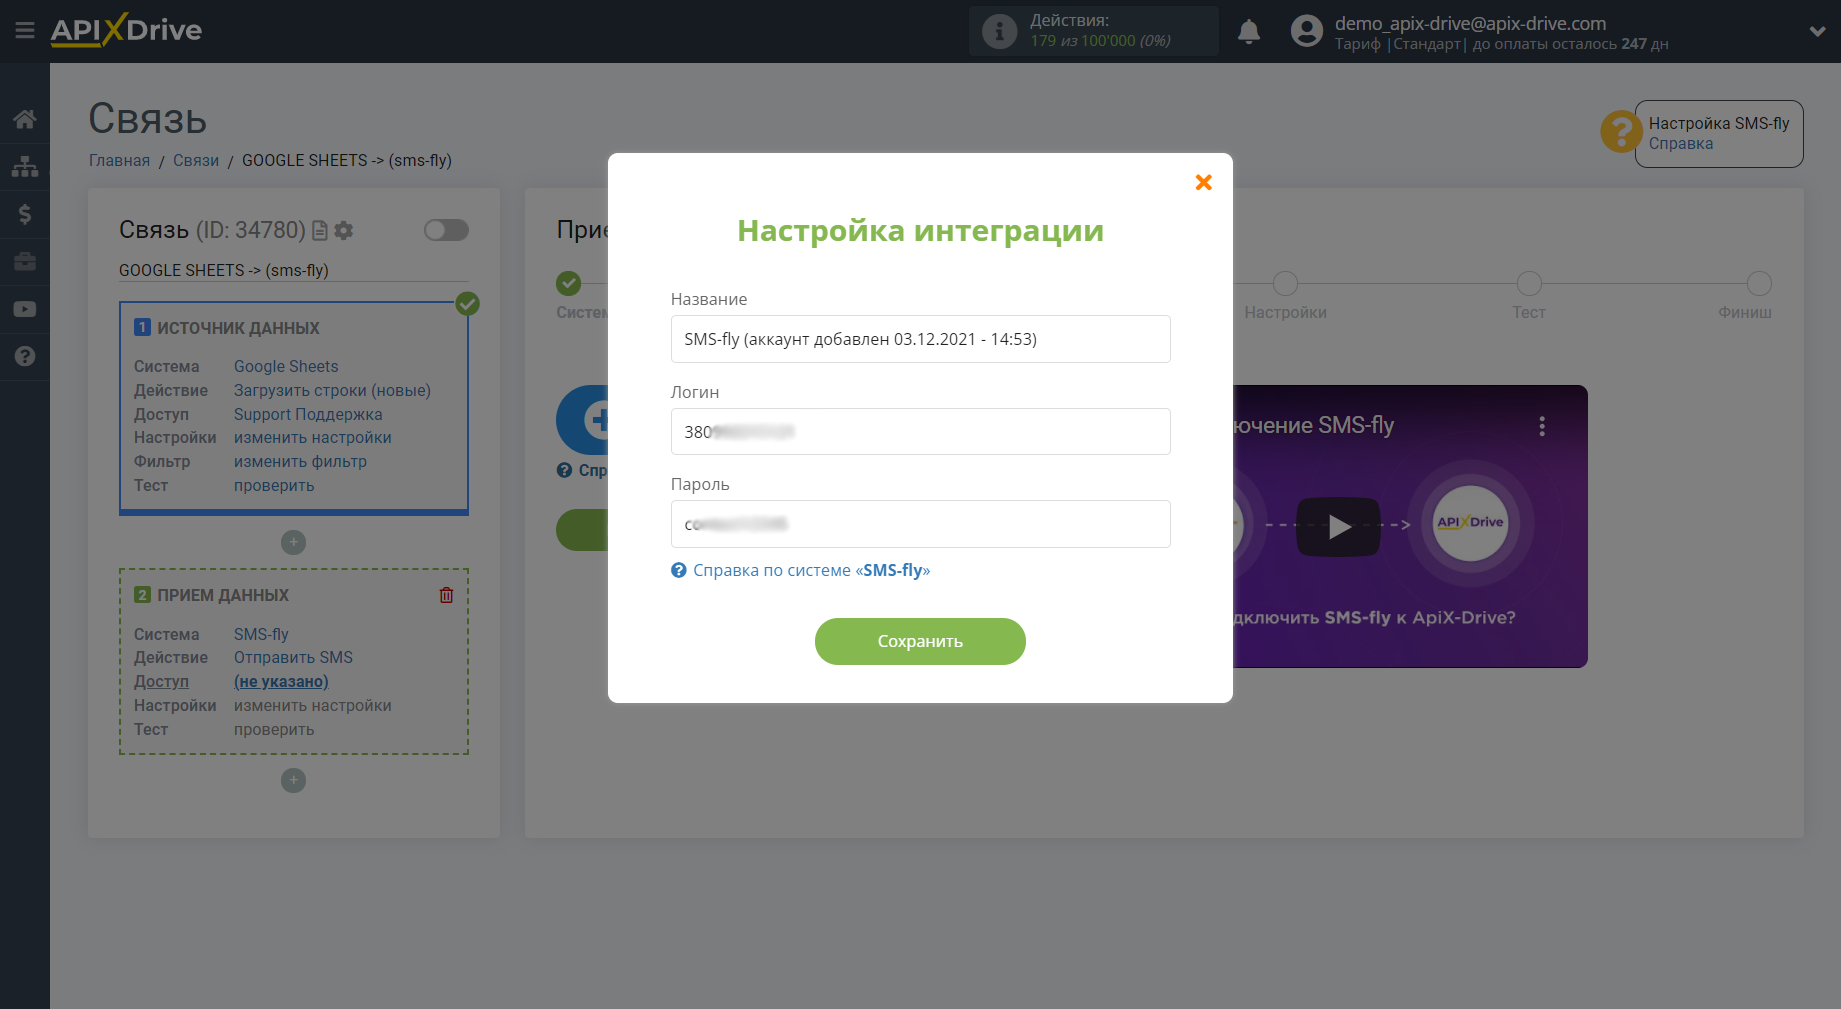The image size is (1841, 1009).
Task: Open the Связи breadcrumb link
Action: tap(196, 160)
